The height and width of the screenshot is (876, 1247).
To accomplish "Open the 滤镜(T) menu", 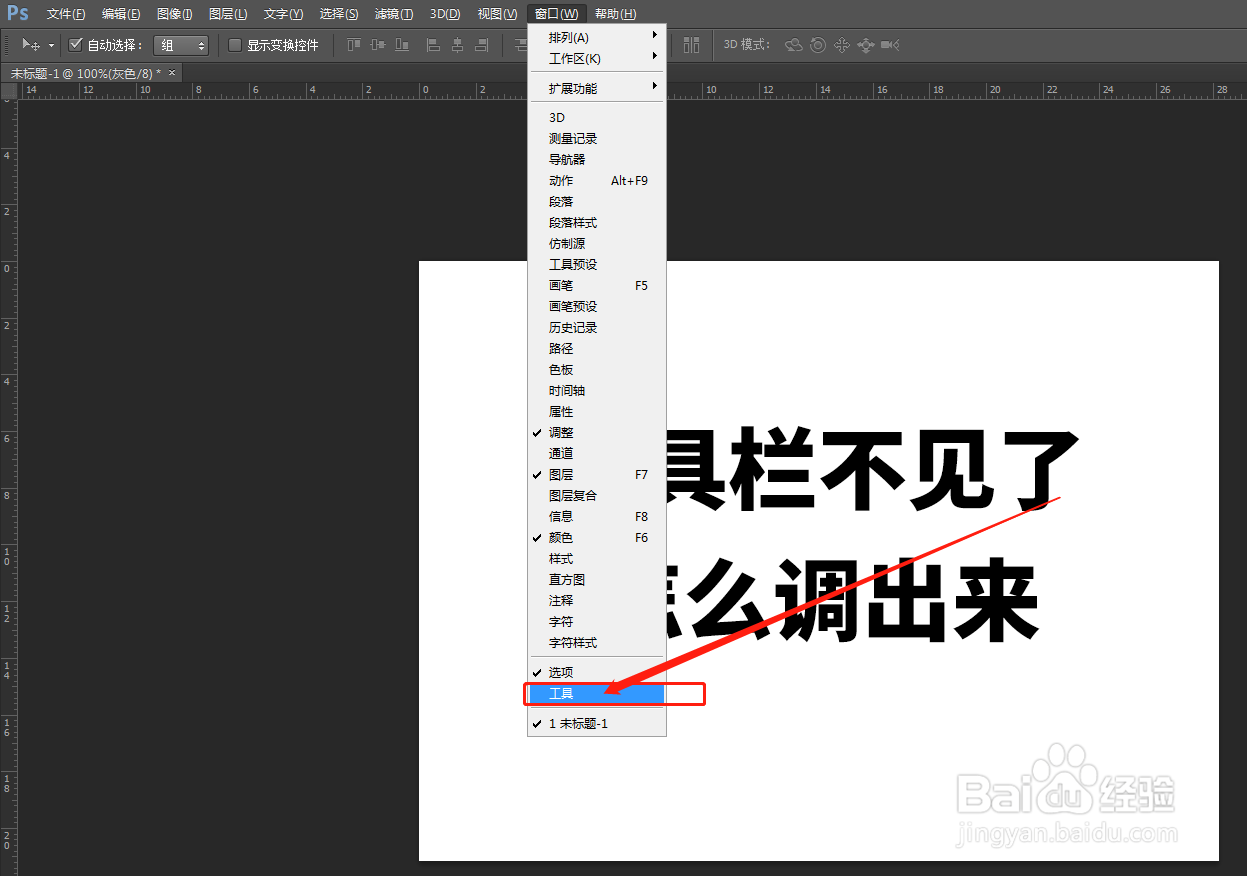I will (394, 14).
